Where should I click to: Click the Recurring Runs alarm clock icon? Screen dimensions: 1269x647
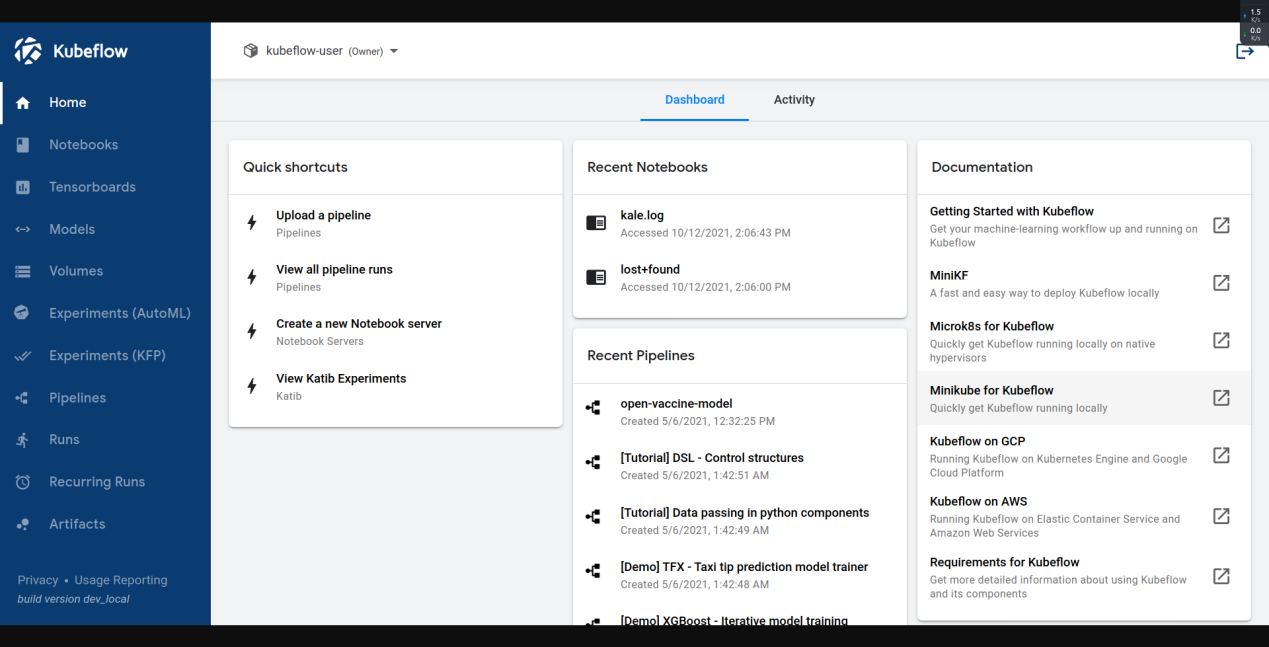point(23,482)
